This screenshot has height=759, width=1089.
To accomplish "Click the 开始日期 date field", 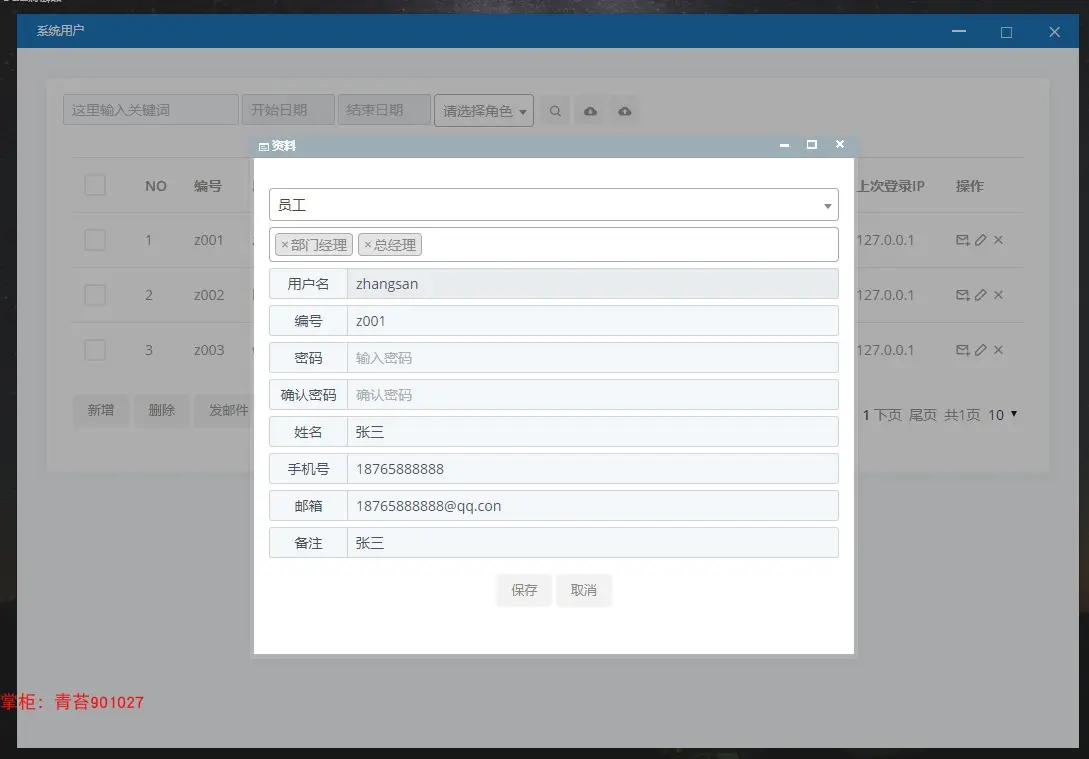I will 288,110.
